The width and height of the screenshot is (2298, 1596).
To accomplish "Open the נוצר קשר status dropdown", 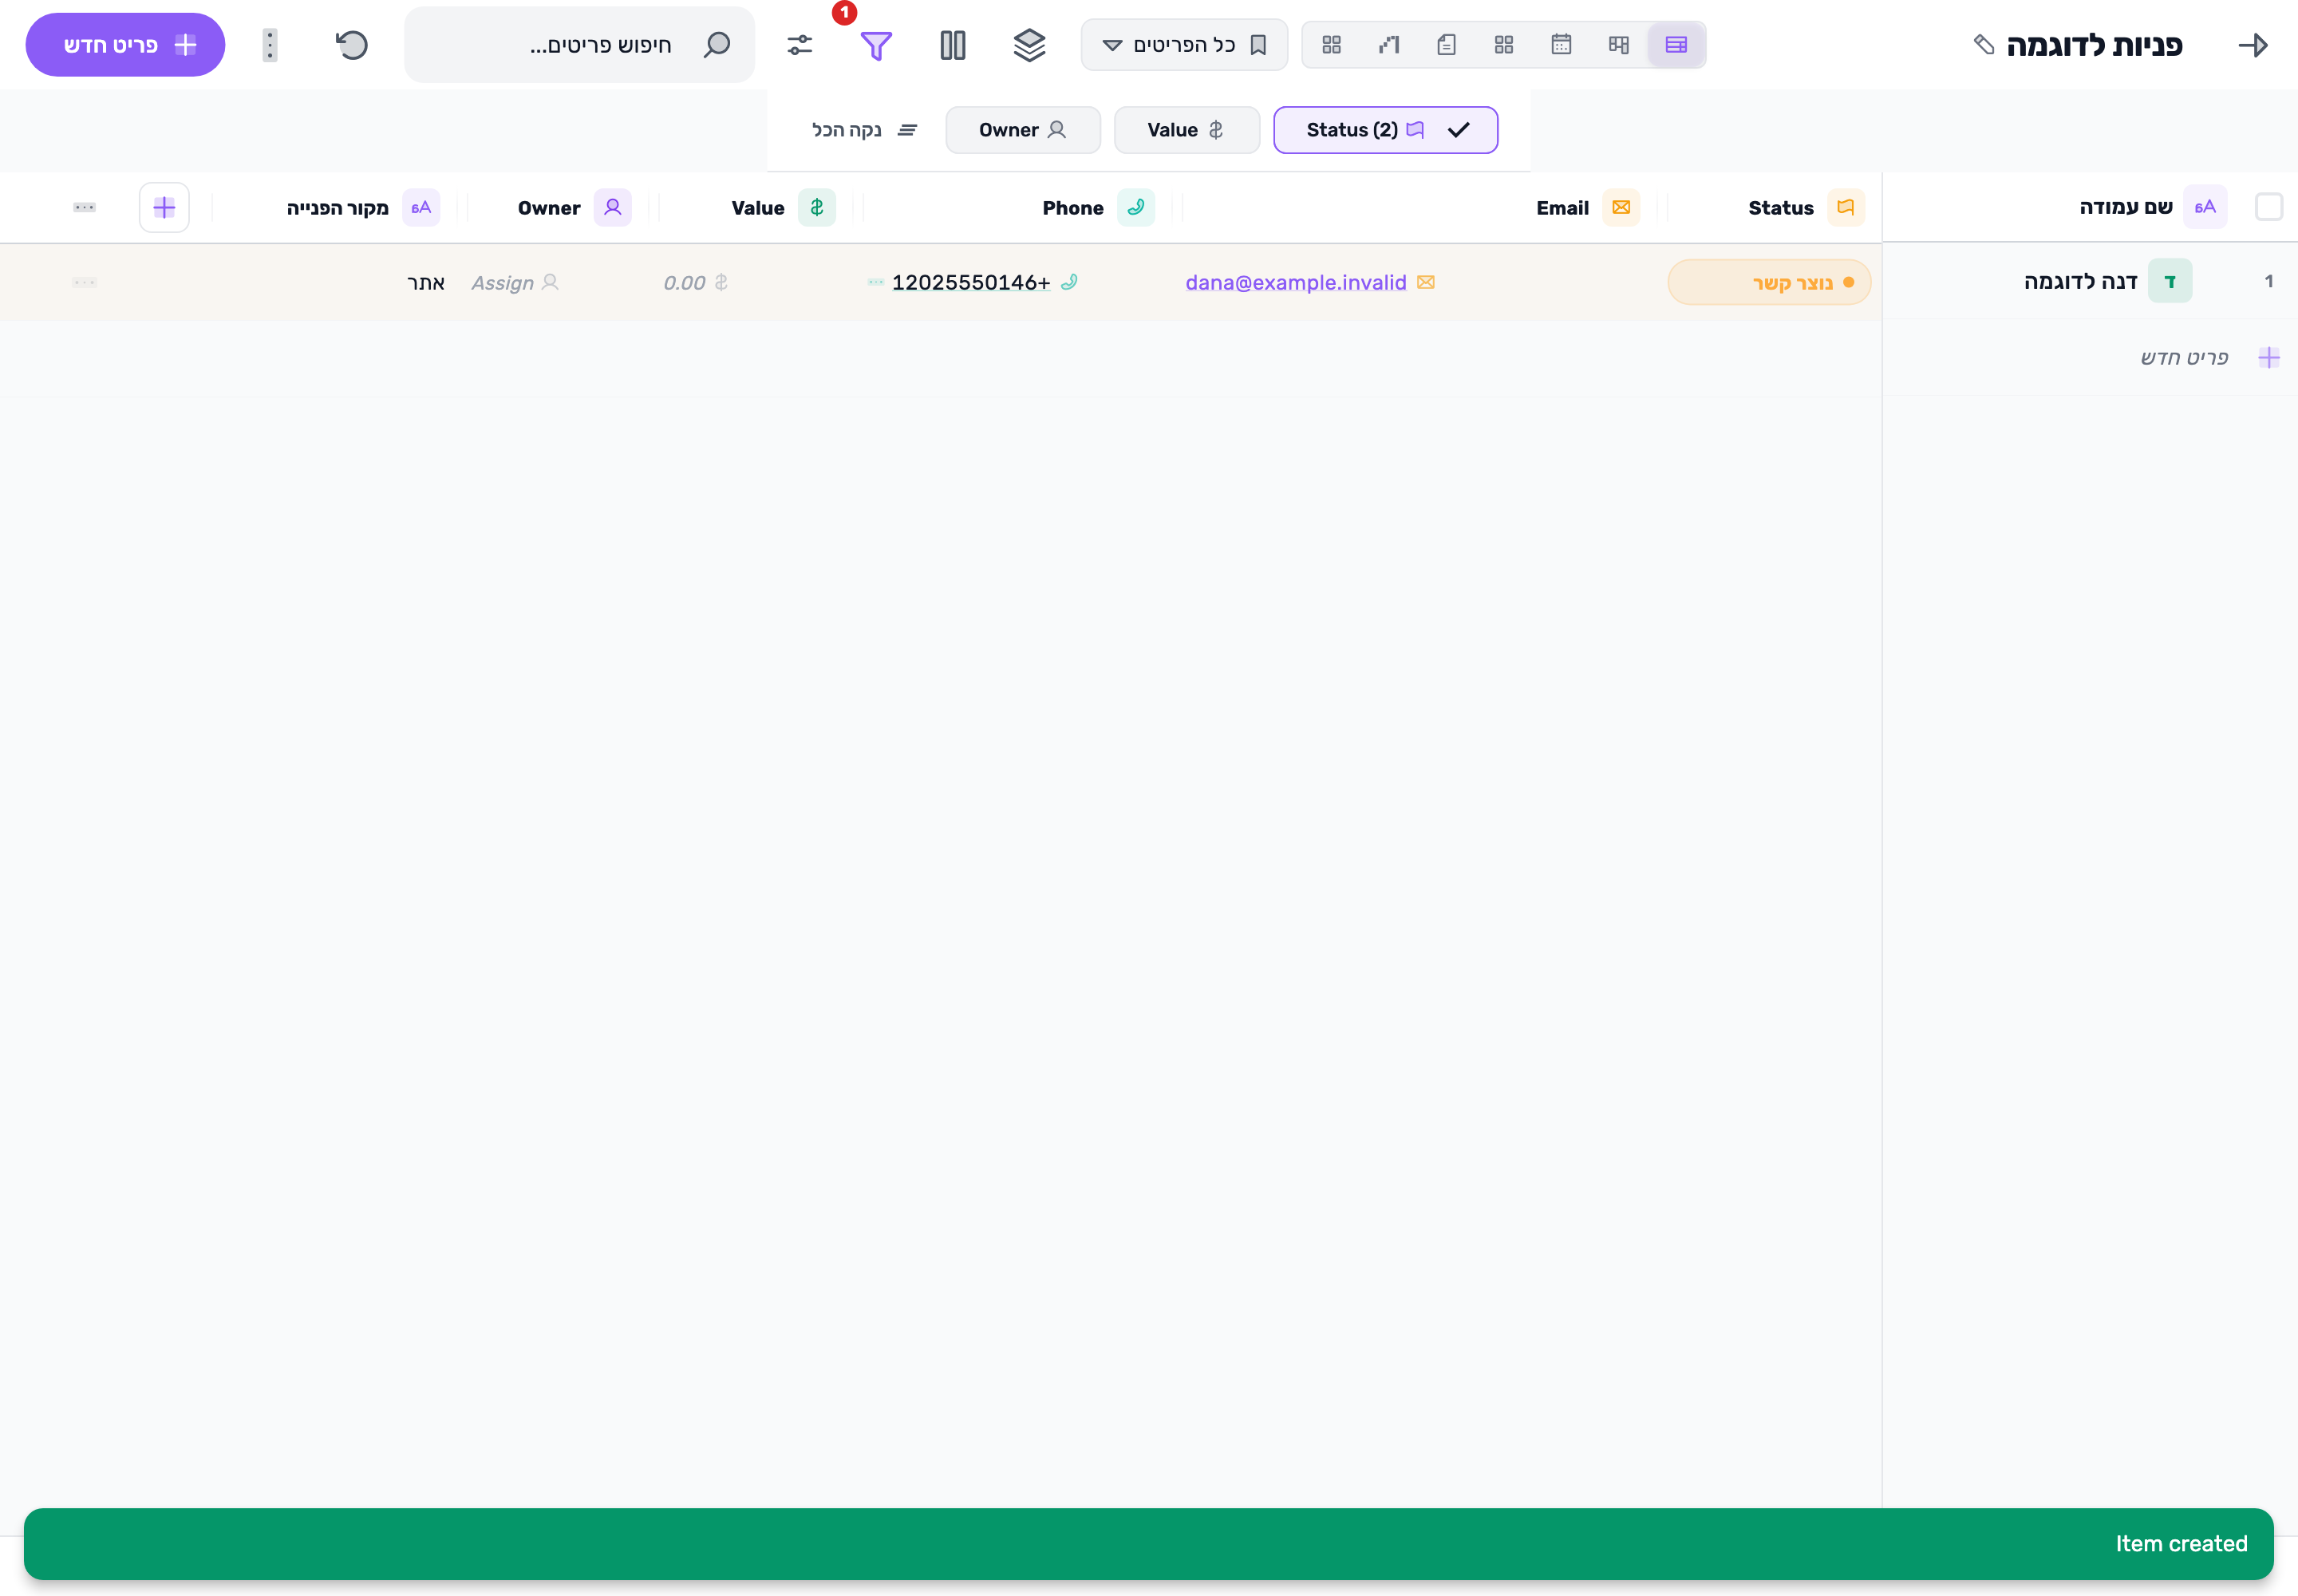I will [1769, 282].
